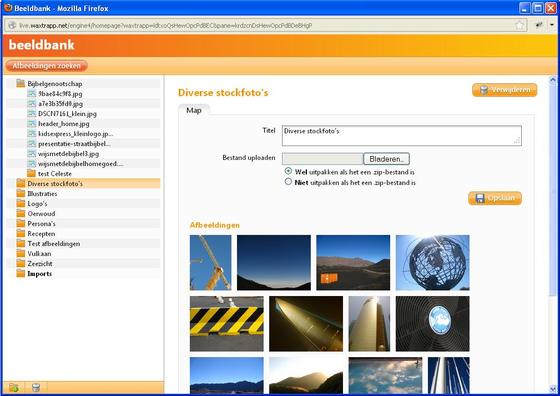
Task: Click scrollbar down arrow in content pane
Action: click(x=553, y=389)
